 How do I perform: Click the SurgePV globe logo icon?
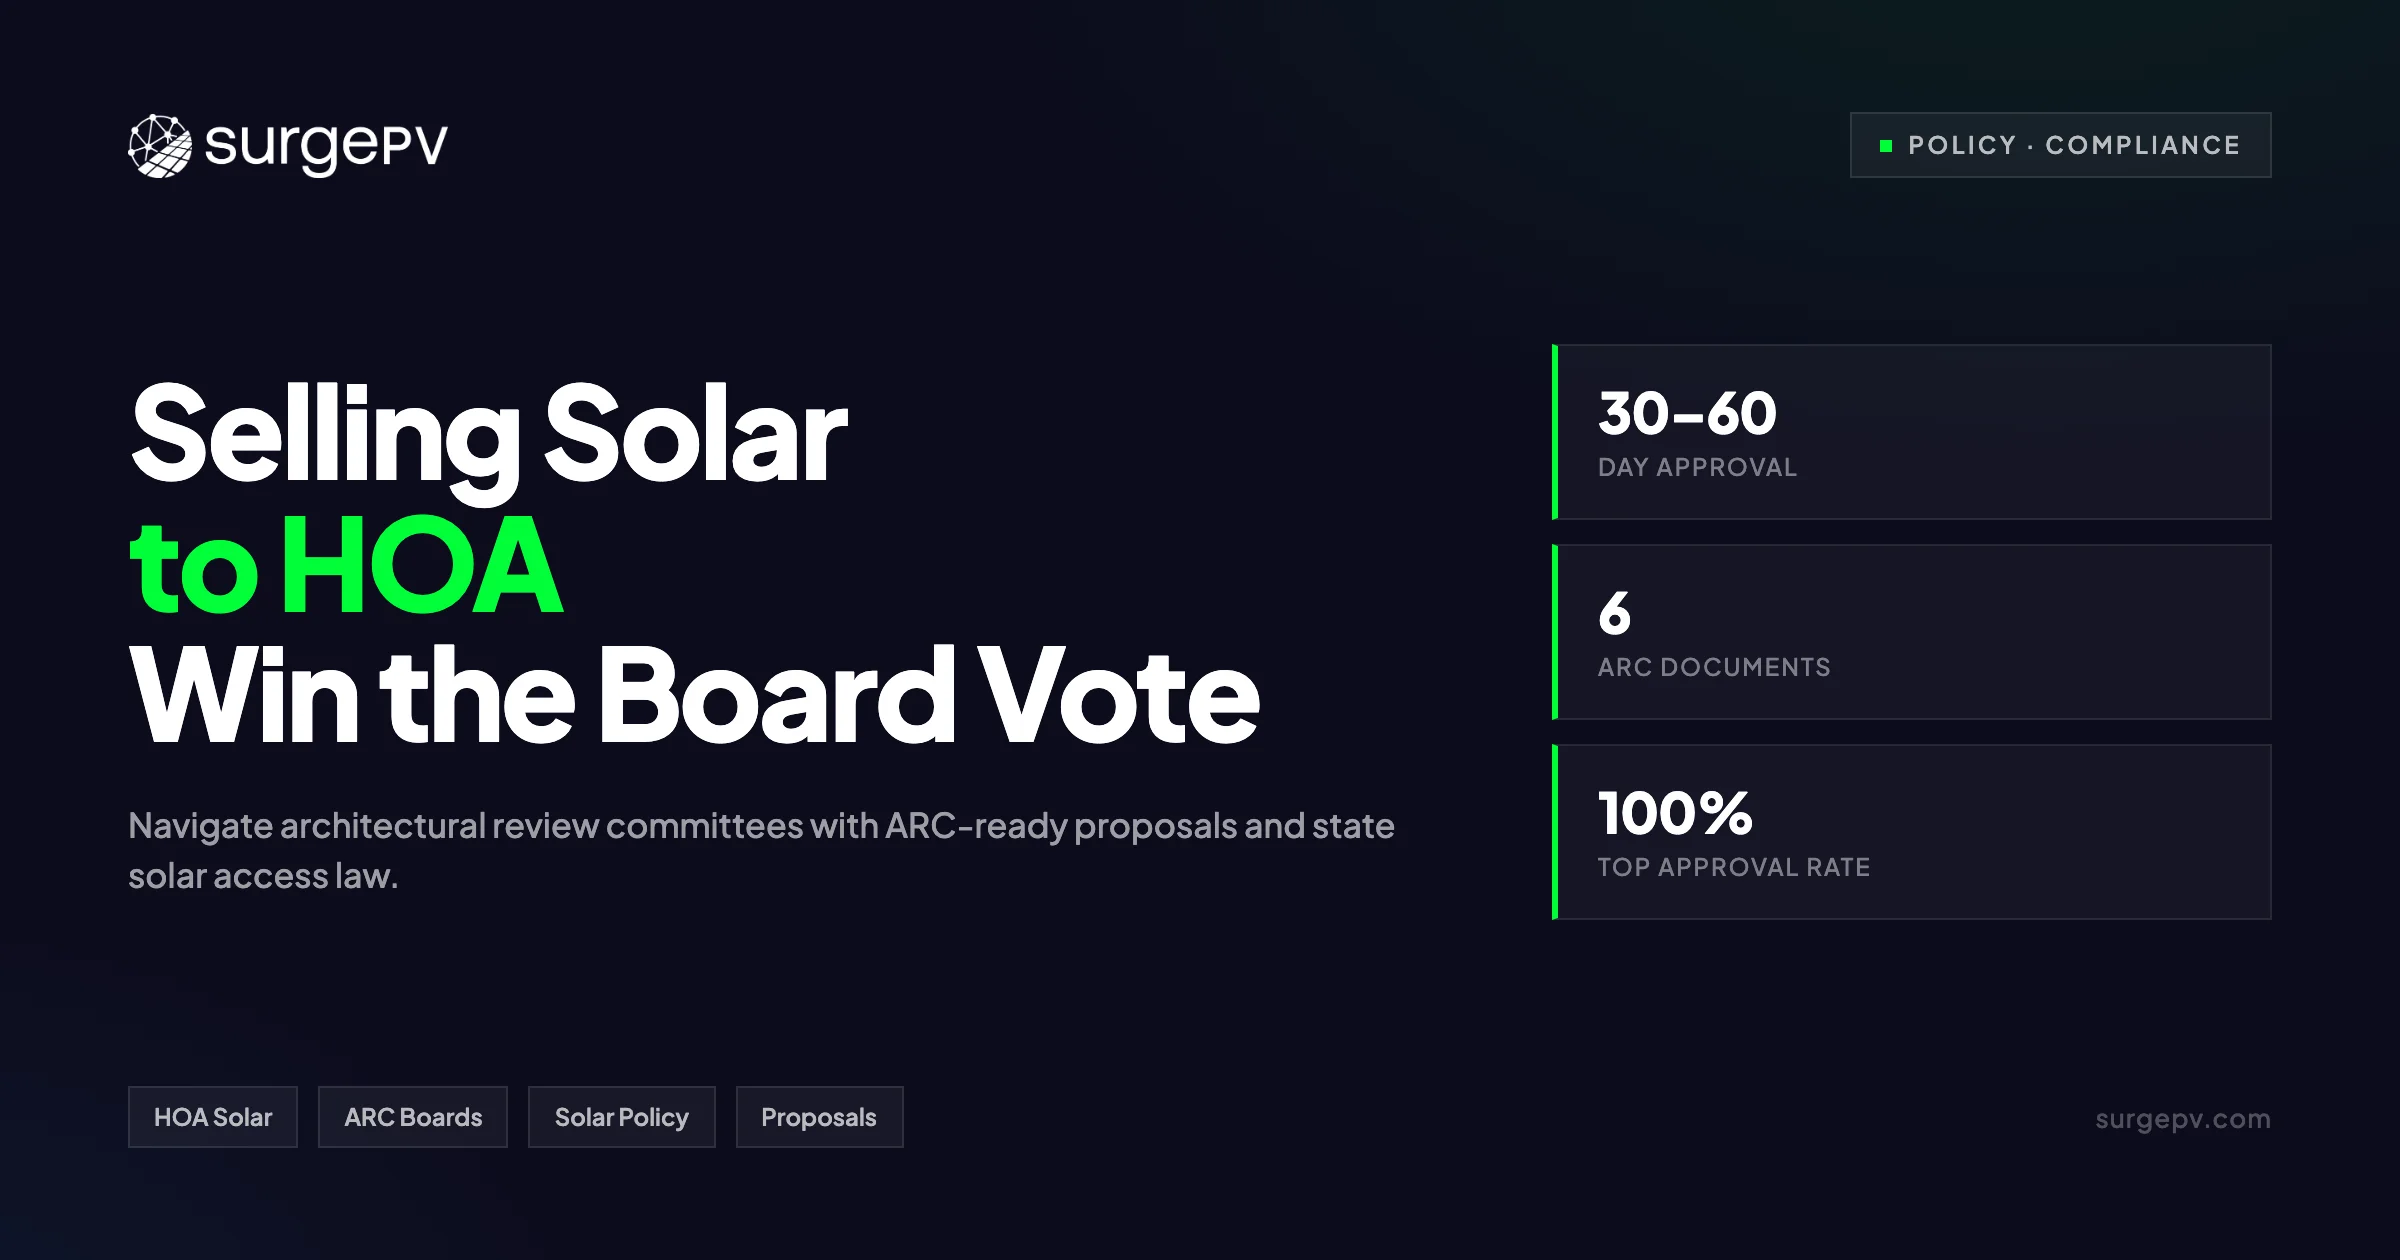(160, 146)
